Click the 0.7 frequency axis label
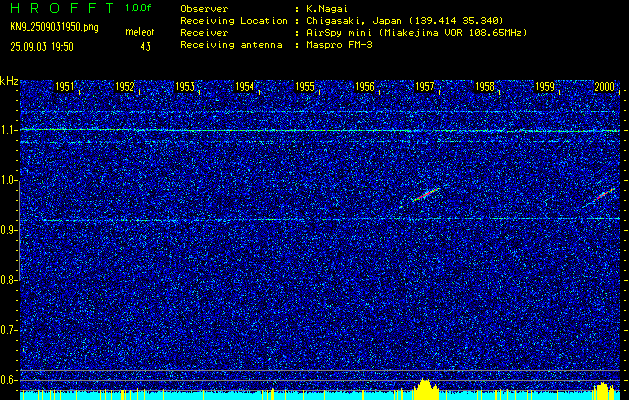This screenshot has height=400, width=629. click(x=8, y=330)
